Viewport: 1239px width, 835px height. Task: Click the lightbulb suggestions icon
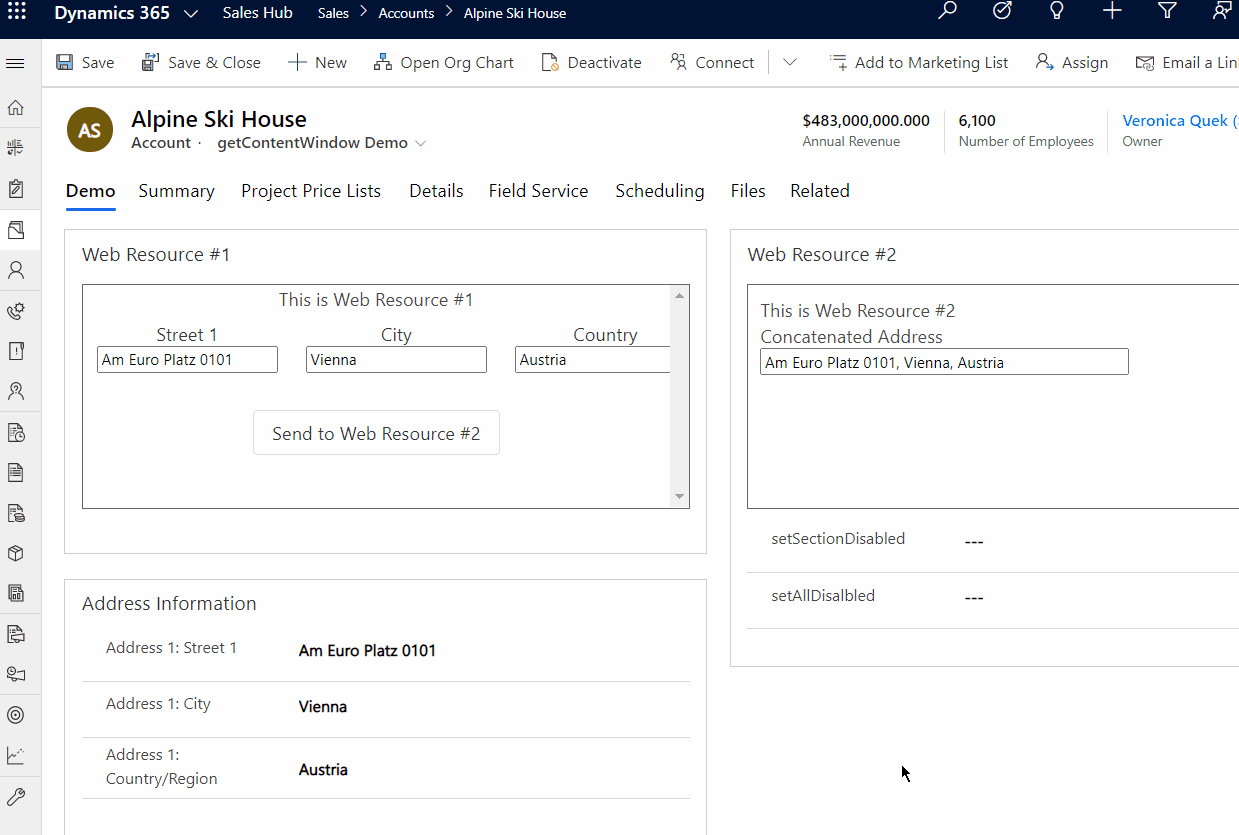(x=1056, y=12)
